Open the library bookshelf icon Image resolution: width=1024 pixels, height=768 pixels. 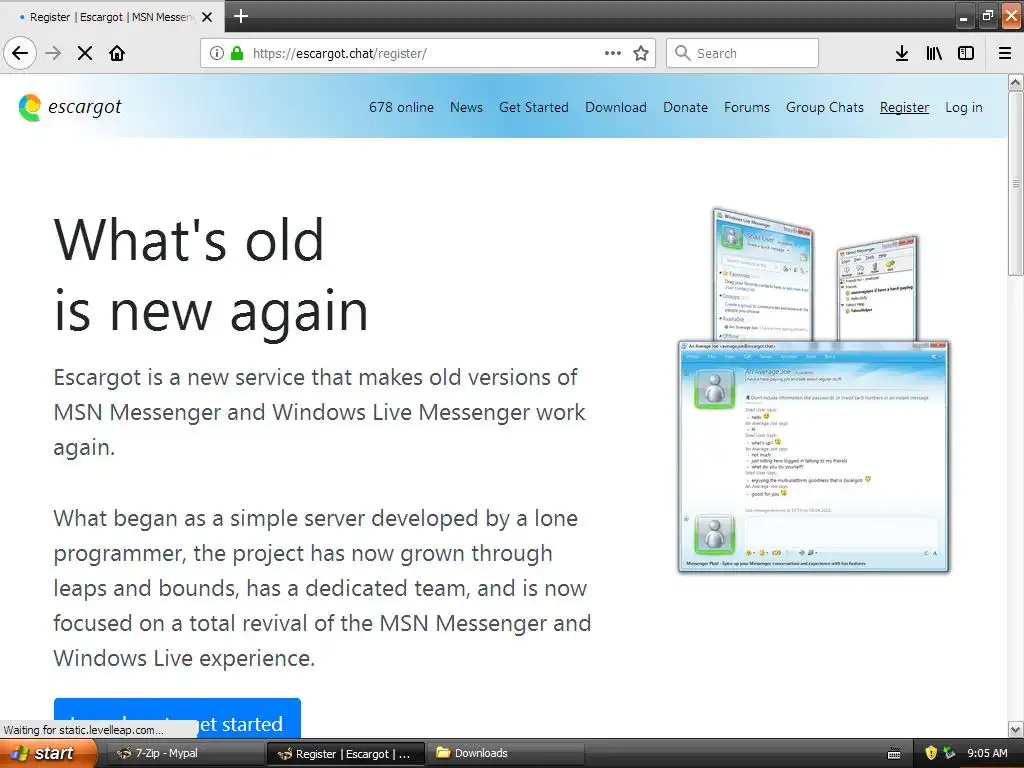click(x=934, y=53)
